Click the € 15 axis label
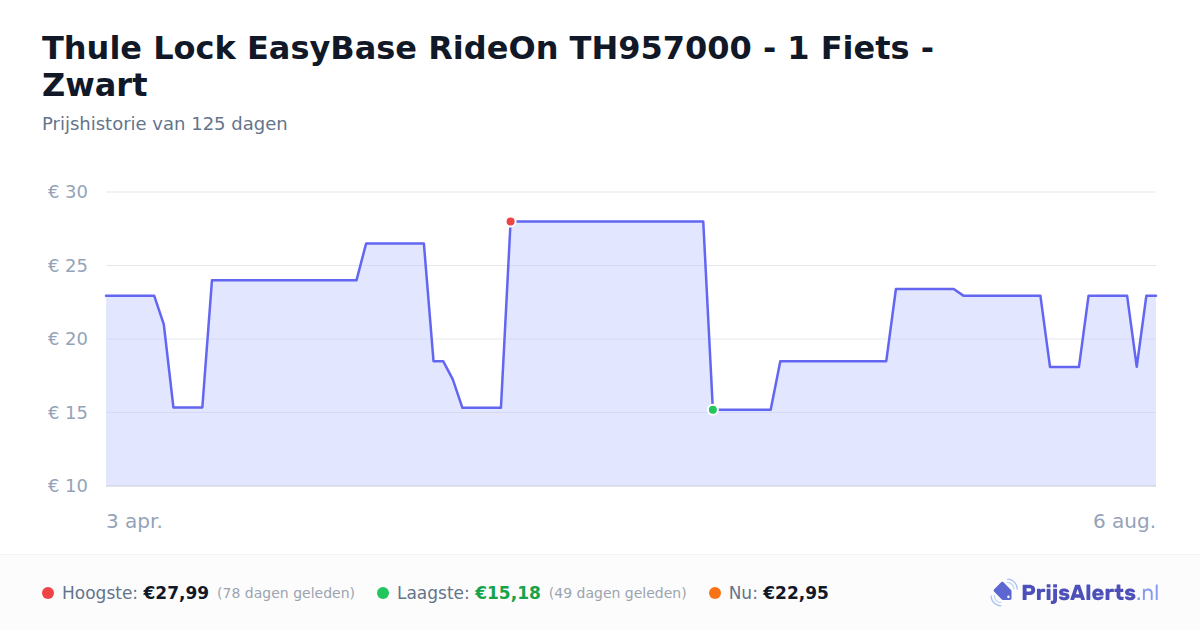The width and height of the screenshot is (1200, 630). point(68,413)
